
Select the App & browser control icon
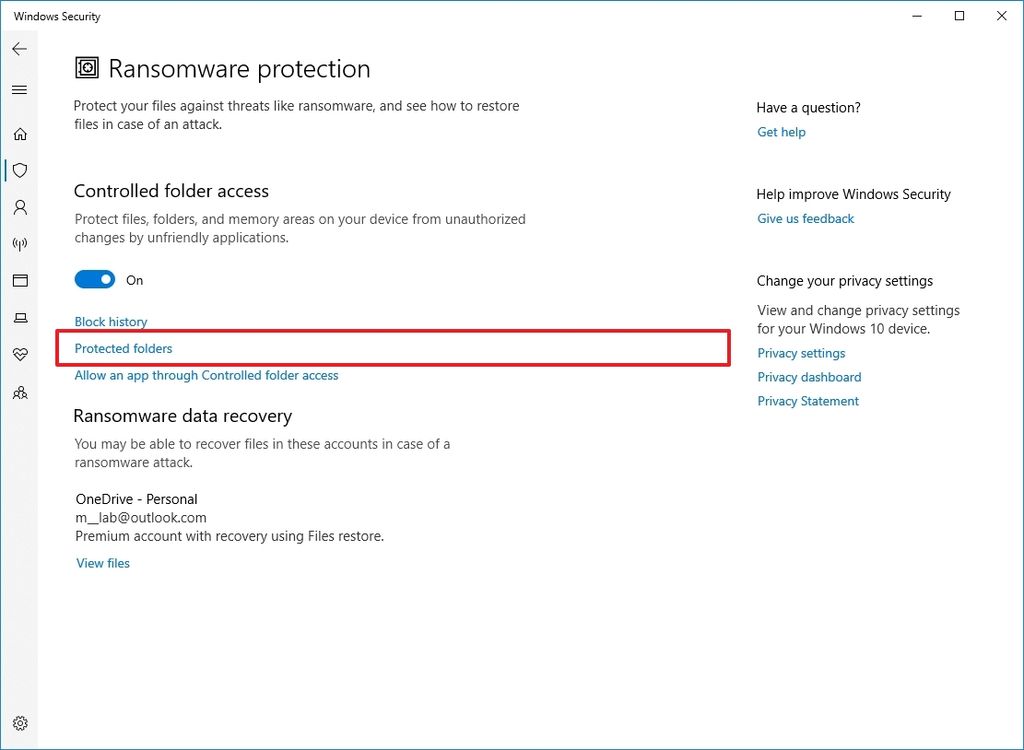point(20,280)
